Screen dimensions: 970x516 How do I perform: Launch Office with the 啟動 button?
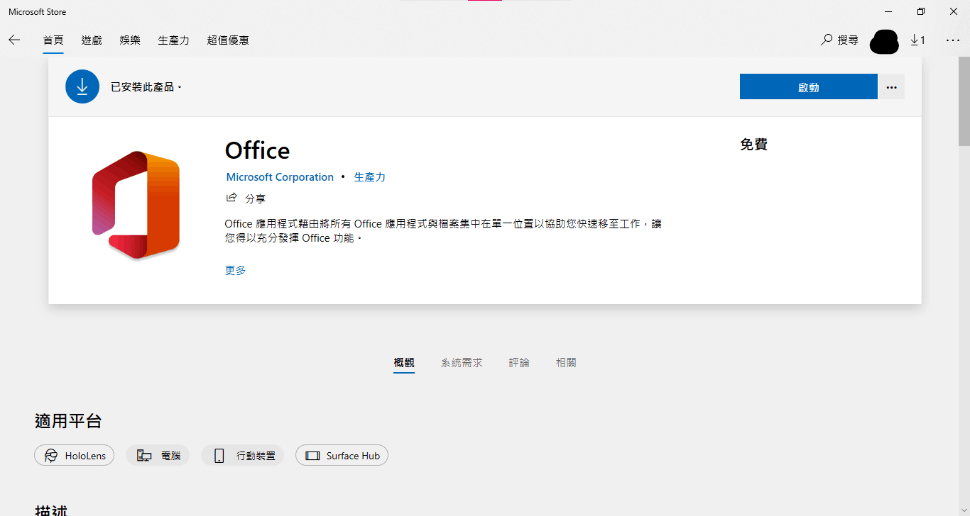809,87
